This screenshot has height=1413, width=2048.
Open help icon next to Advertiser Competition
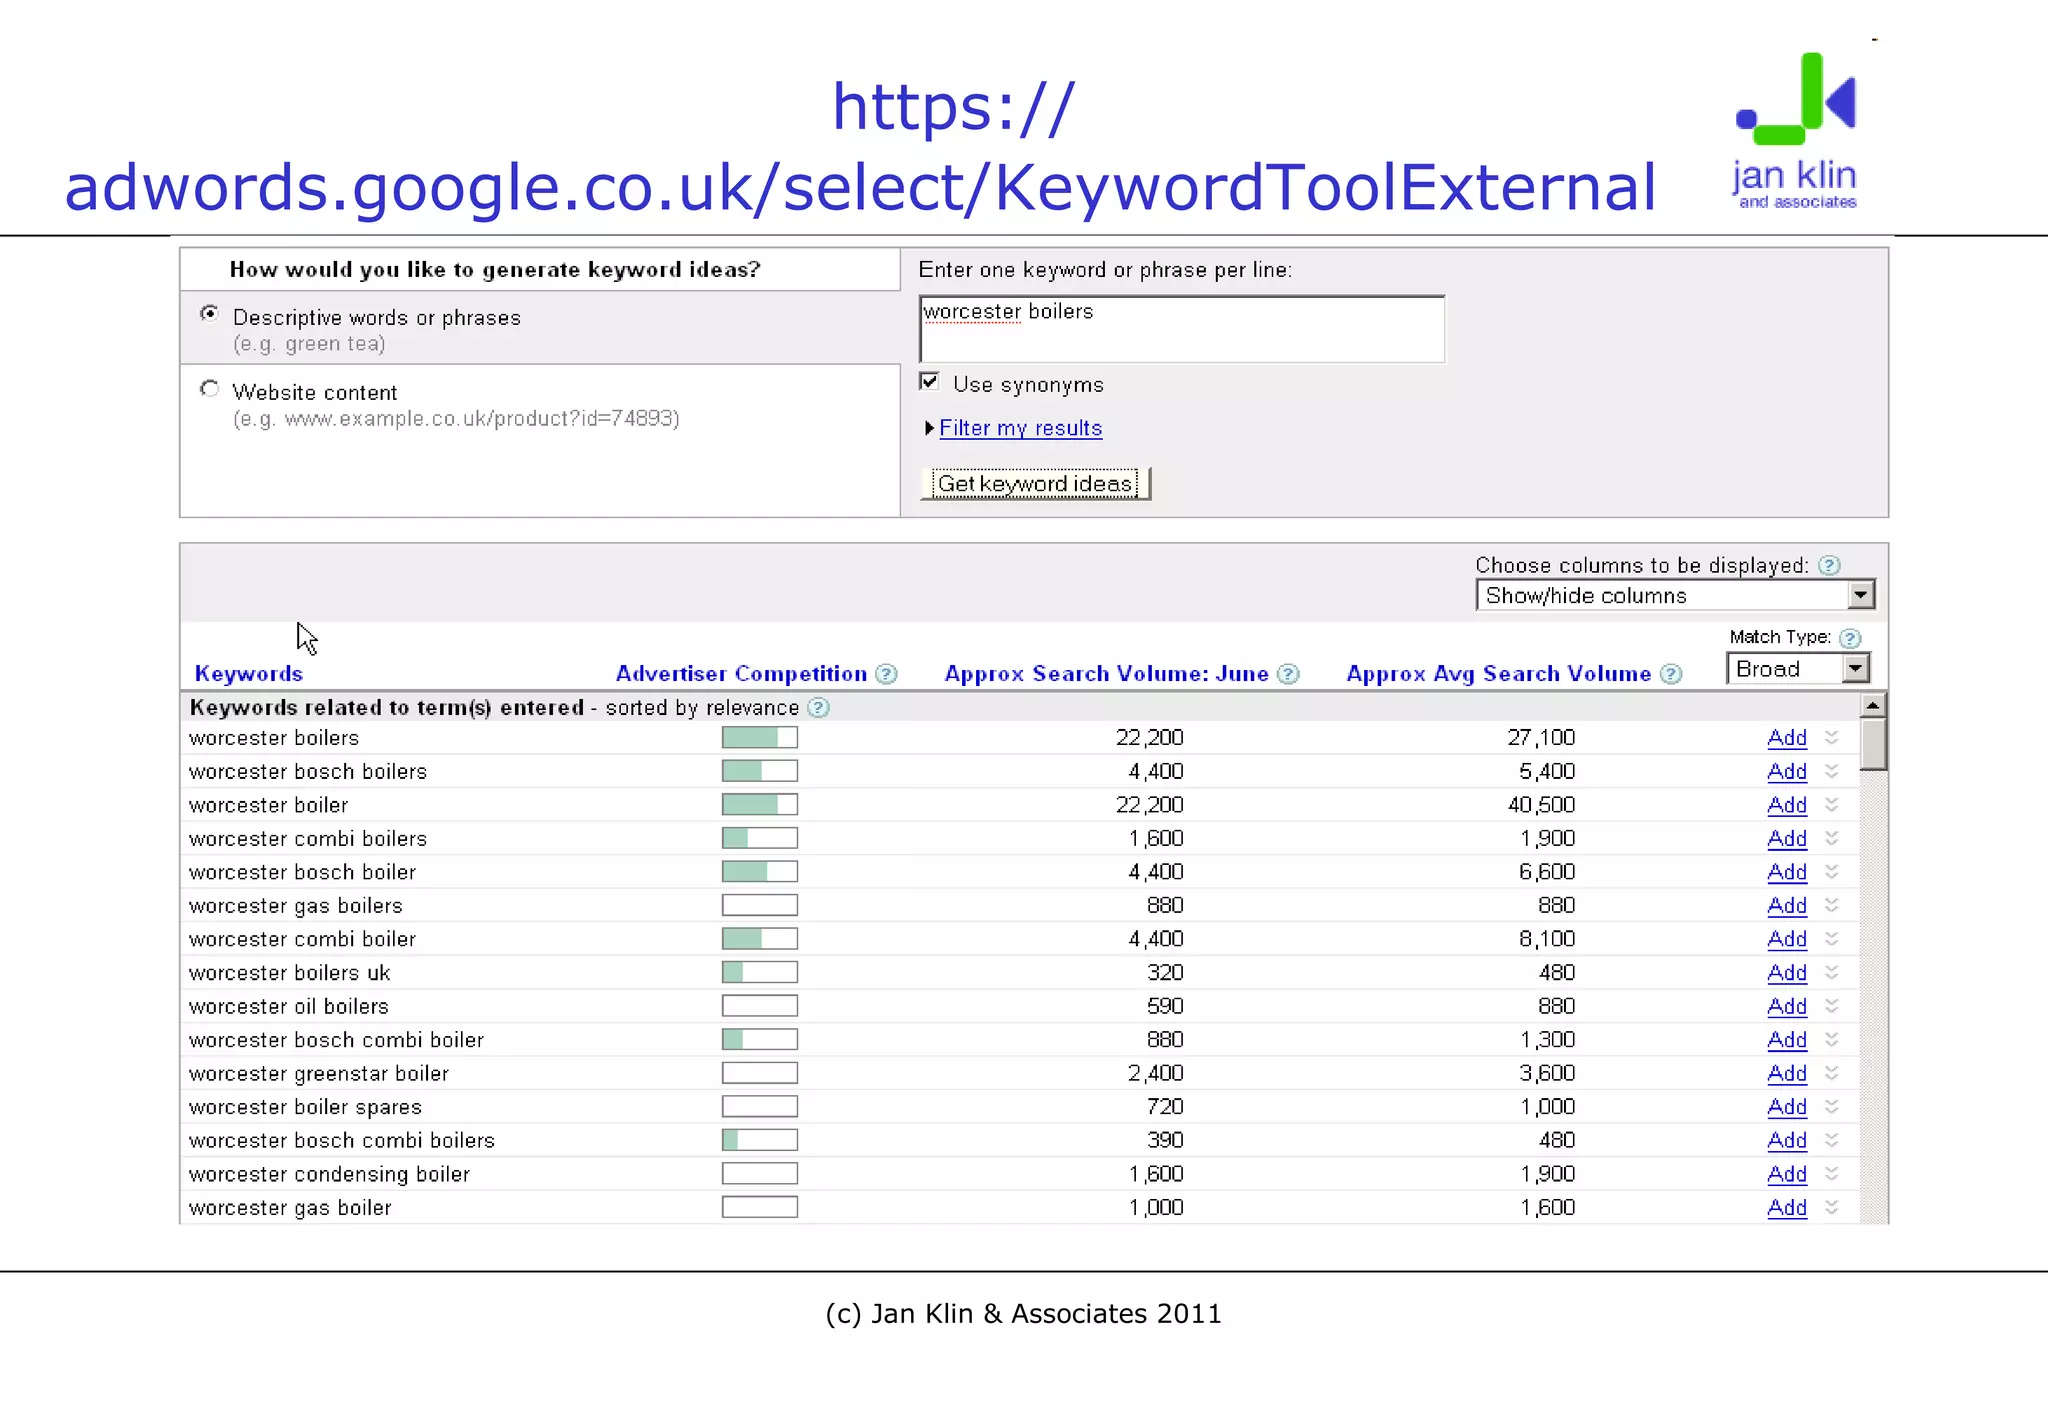coord(886,674)
